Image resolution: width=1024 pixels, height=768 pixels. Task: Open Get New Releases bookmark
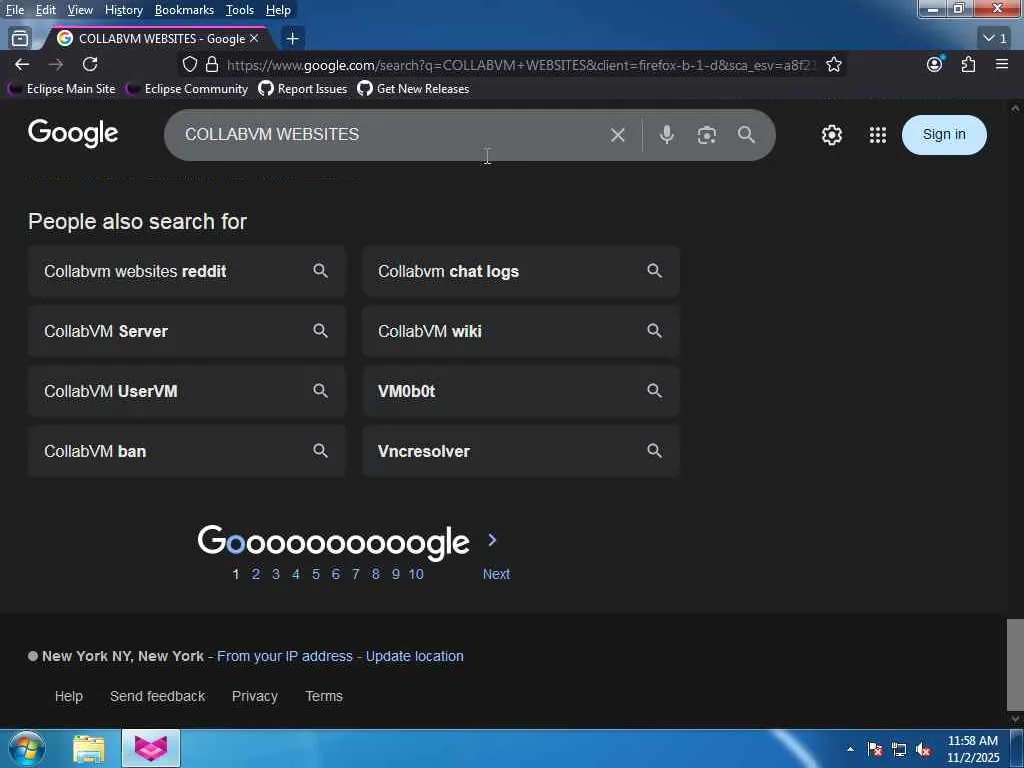point(413,89)
